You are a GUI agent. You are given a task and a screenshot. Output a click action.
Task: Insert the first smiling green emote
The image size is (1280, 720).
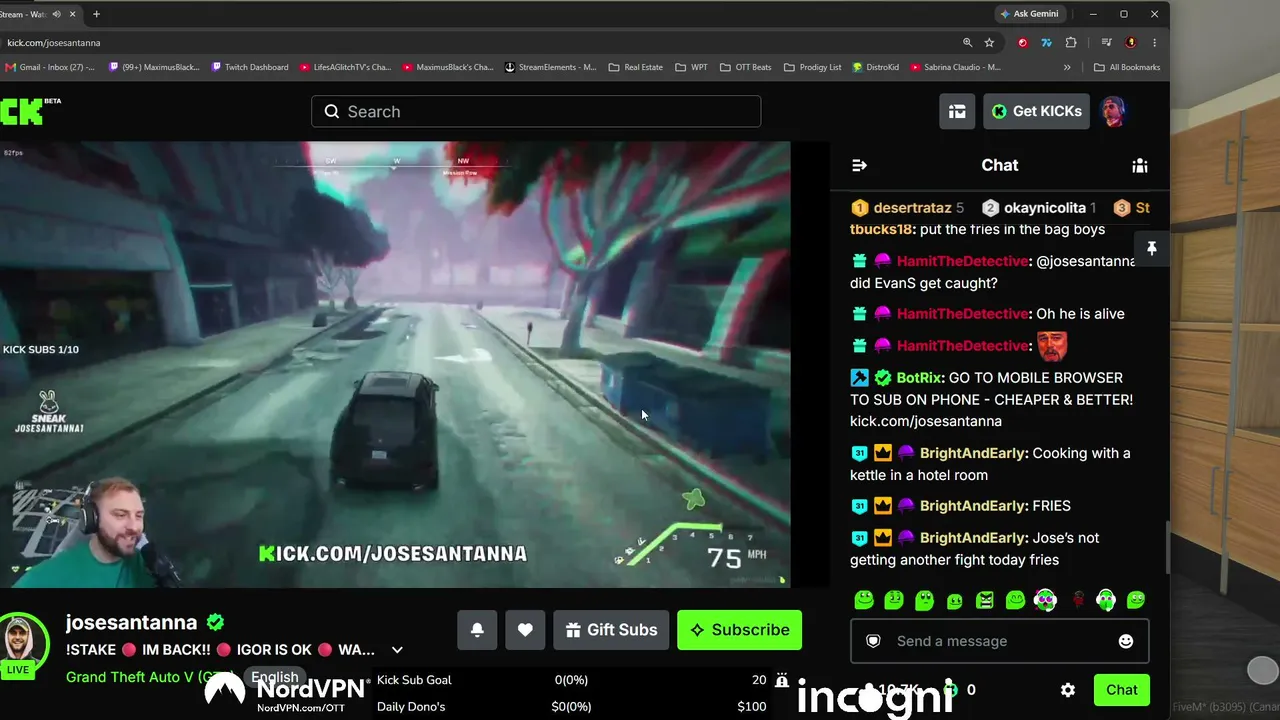click(864, 600)
